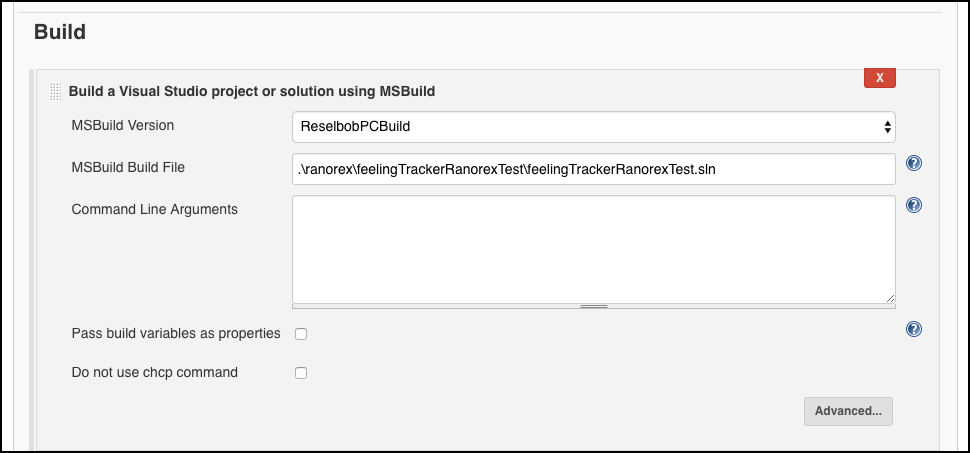Click the drag handle of the MSBuild step
Viewport: 970px width, 453px height.
55,92
